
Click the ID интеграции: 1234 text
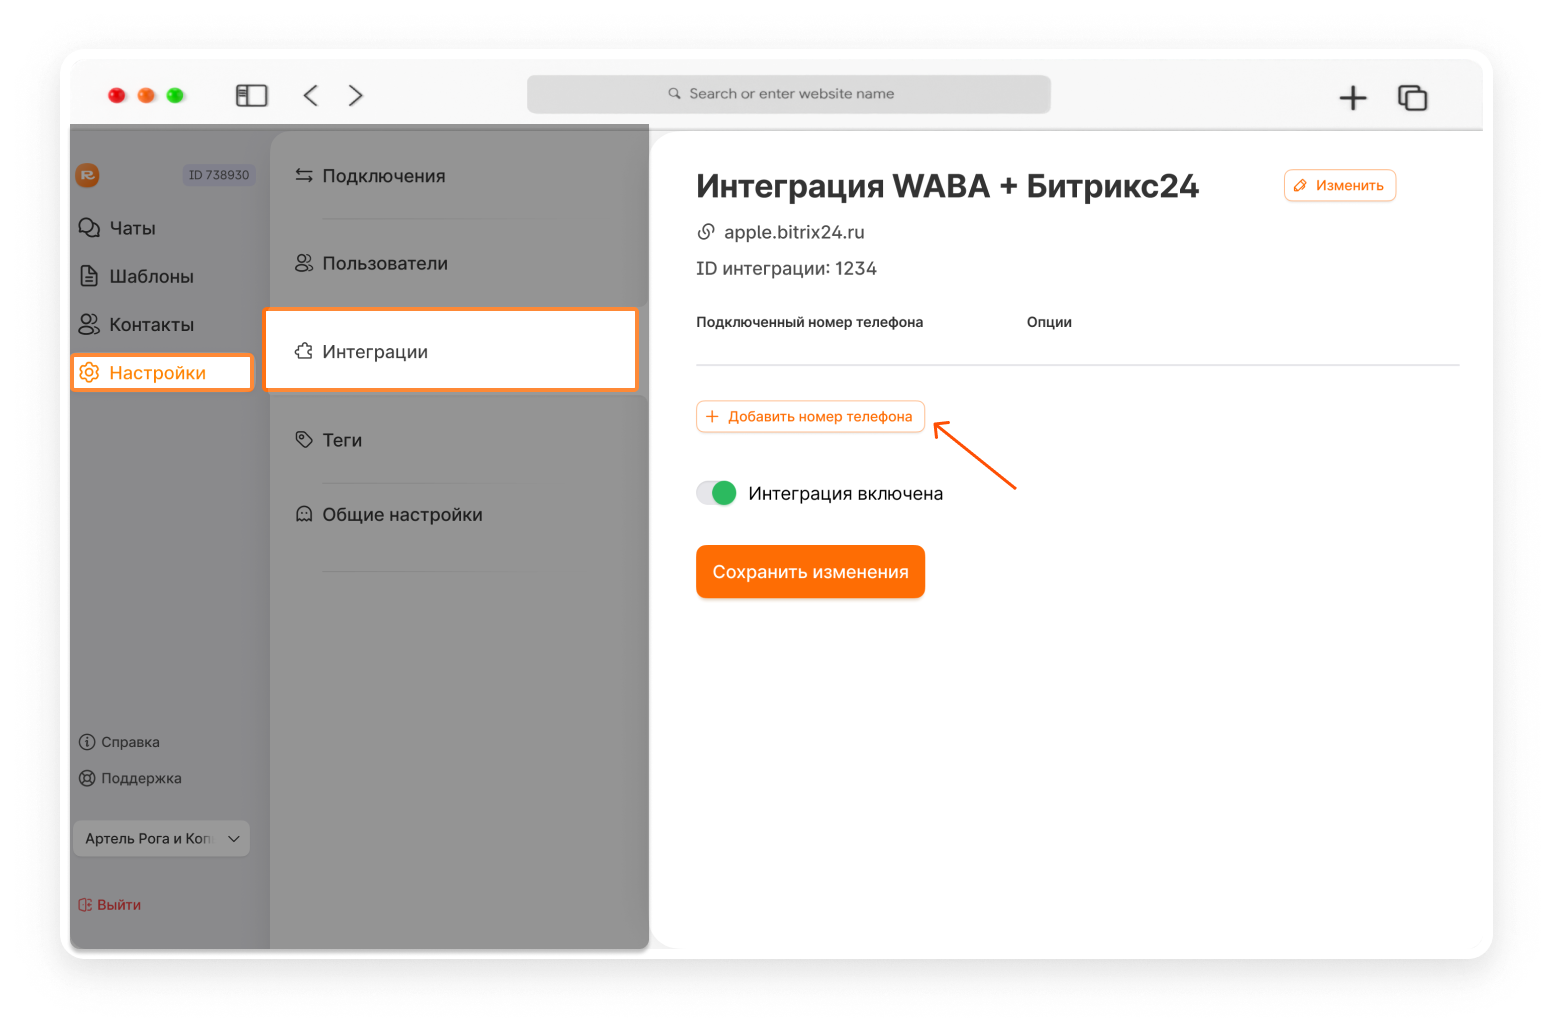786,268
